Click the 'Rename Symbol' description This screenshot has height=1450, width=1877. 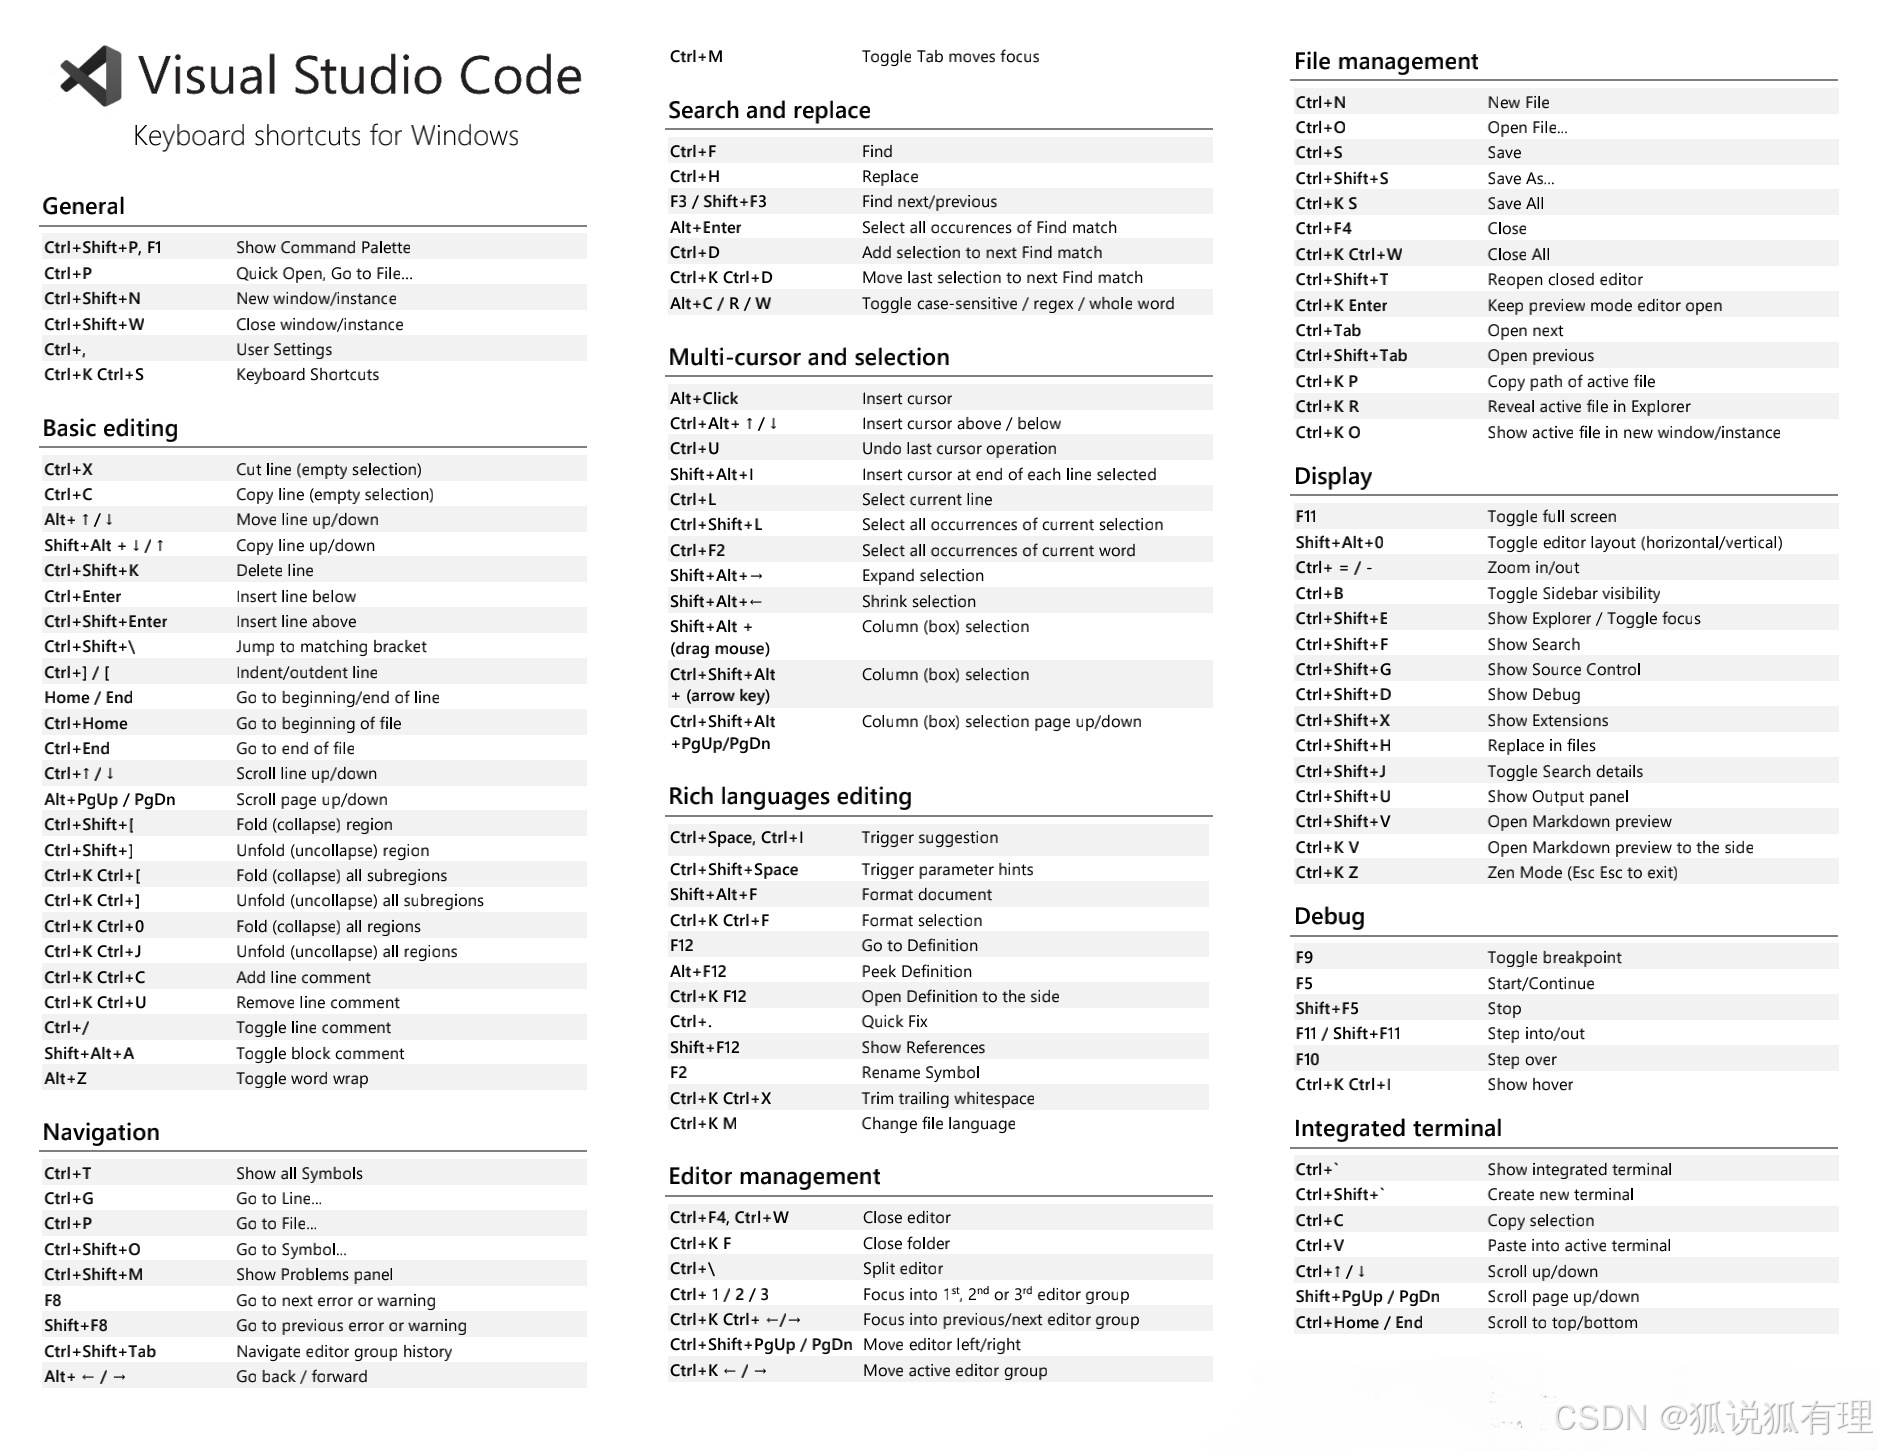pyautogui.click(x=920, y=1072)
